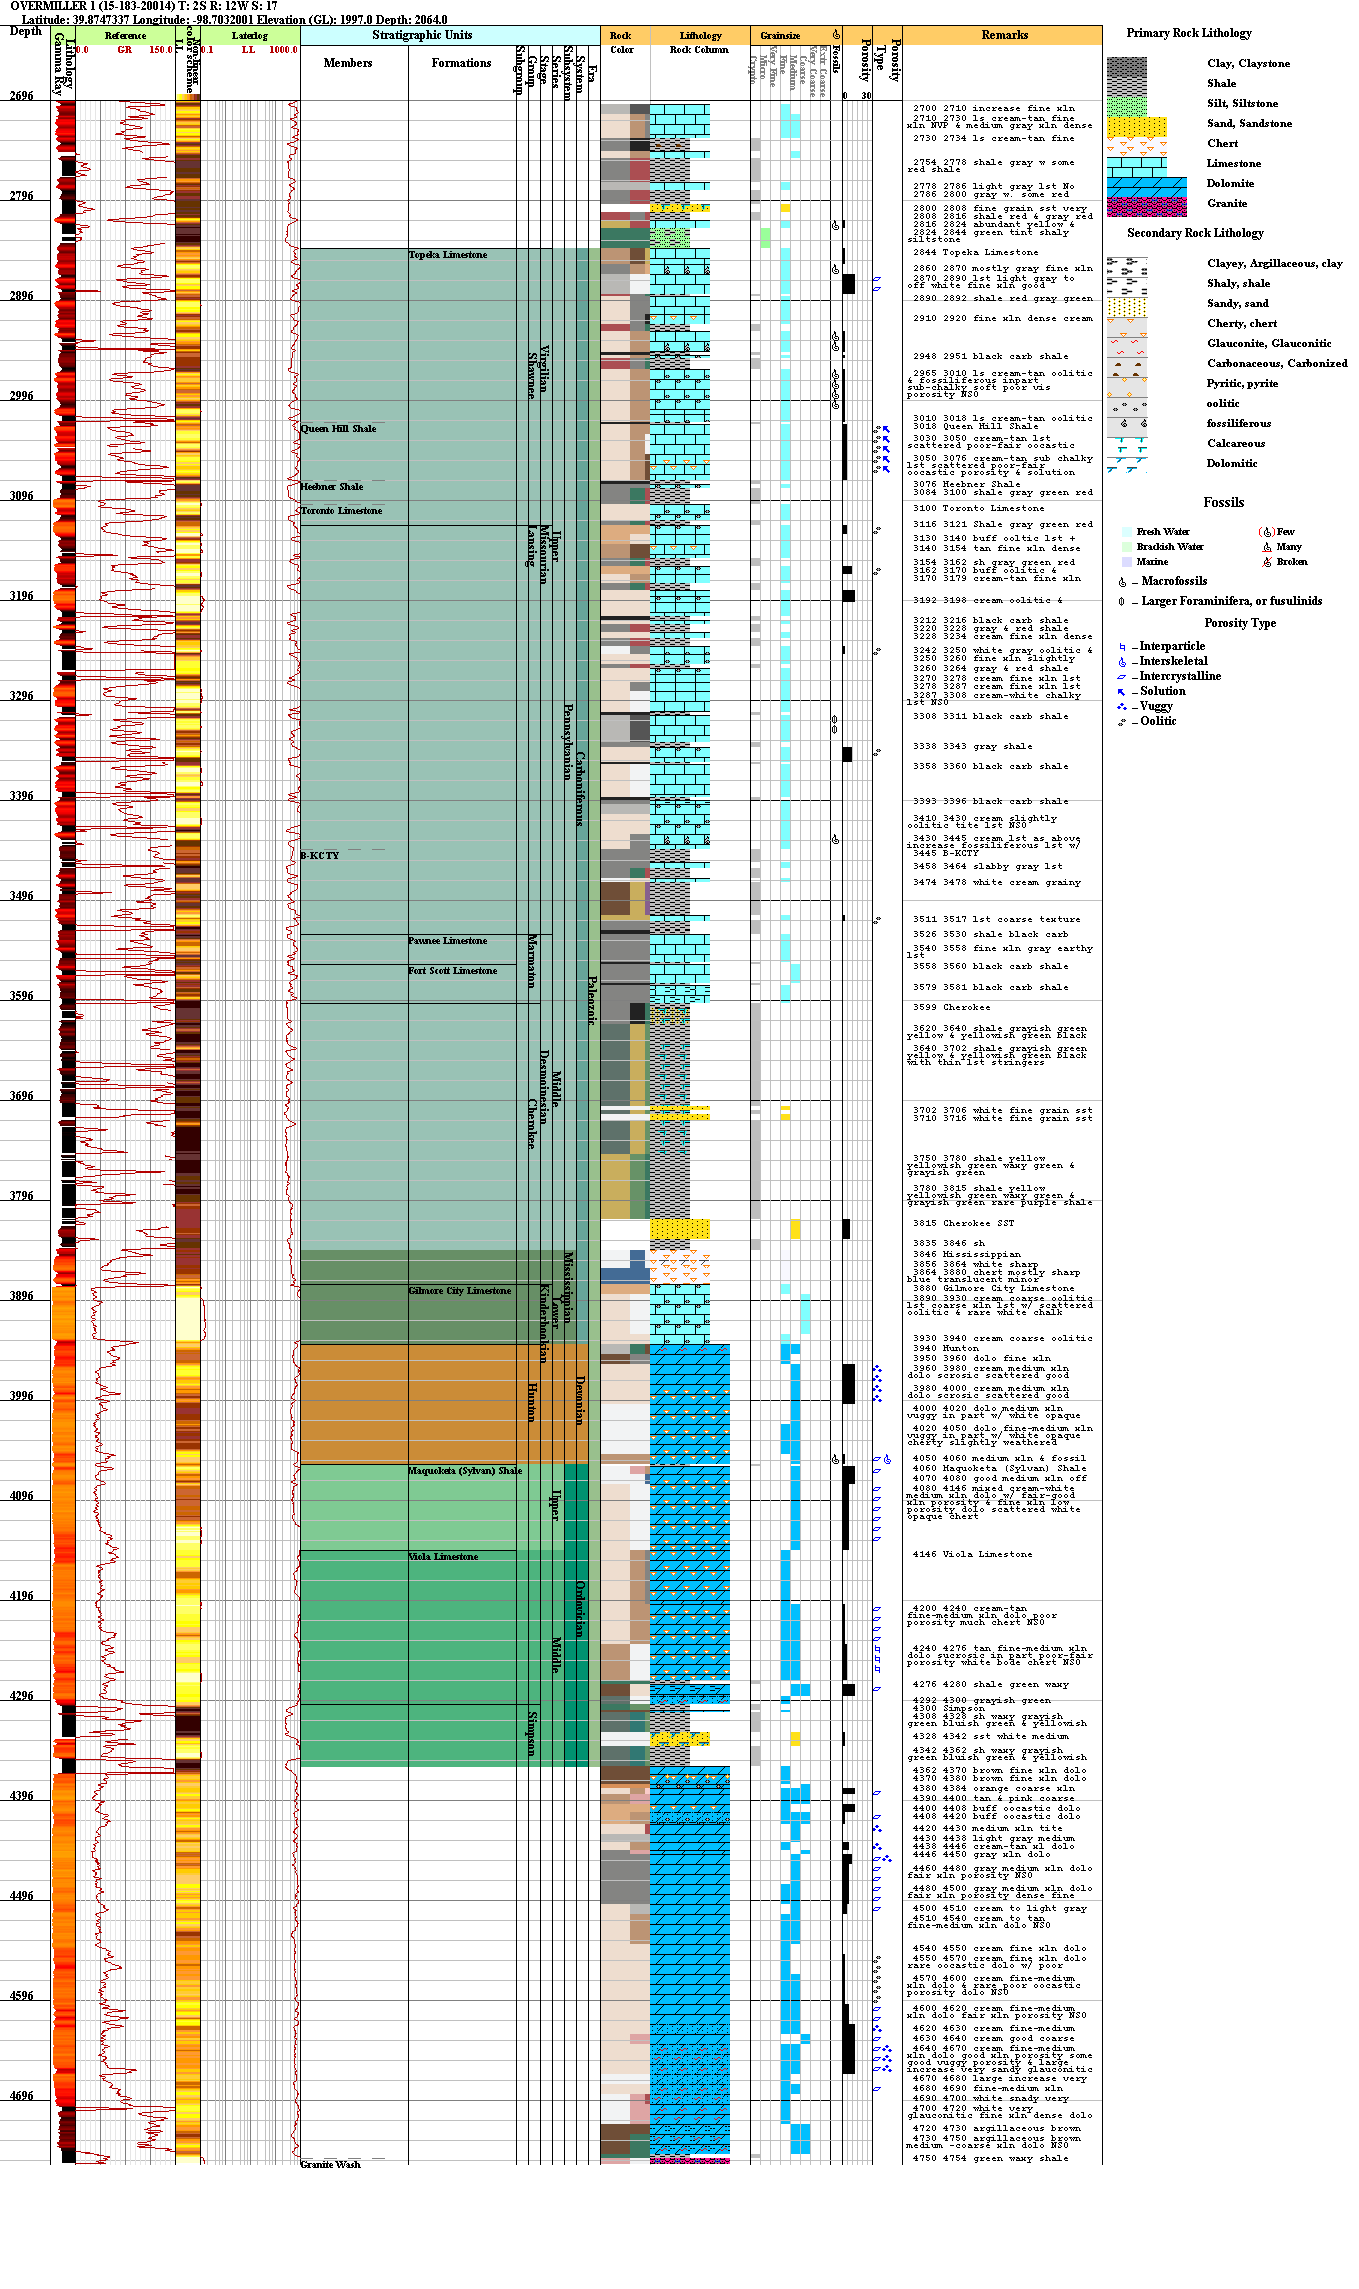Click the B-KCTY member label in strat column
Viewport: 1359px width, 2289px height.
pyautogui.click(x=320, y=856)
